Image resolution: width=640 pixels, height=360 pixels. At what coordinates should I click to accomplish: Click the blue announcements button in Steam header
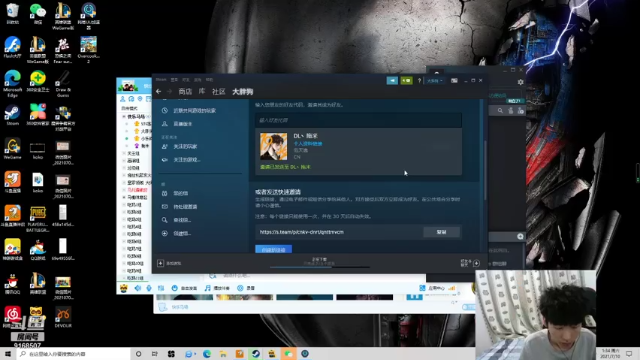[x=392, y=80]
